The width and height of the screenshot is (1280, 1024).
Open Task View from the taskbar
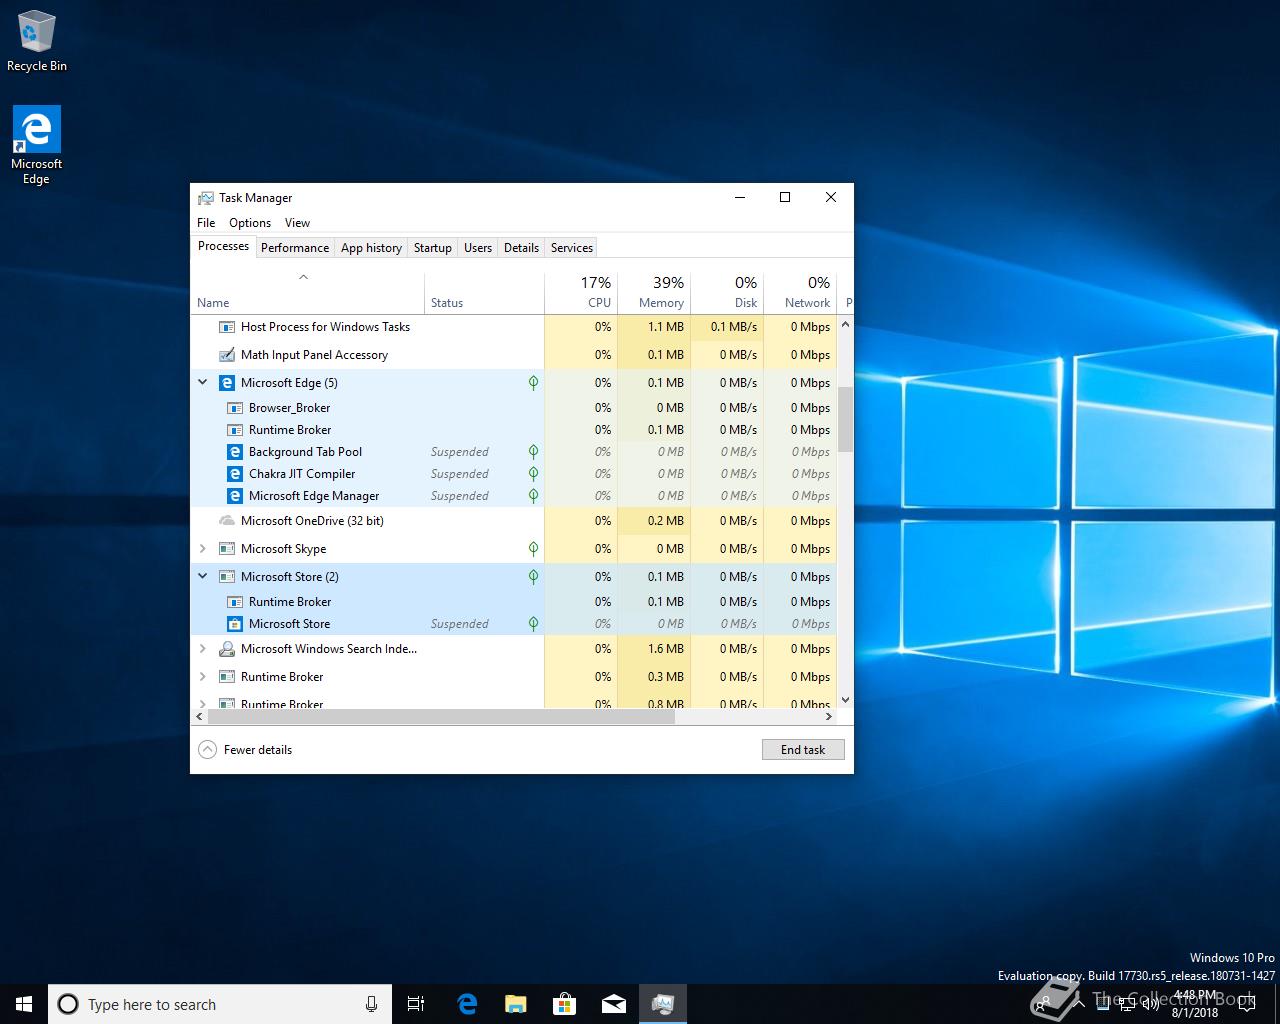pos(416,1004)
